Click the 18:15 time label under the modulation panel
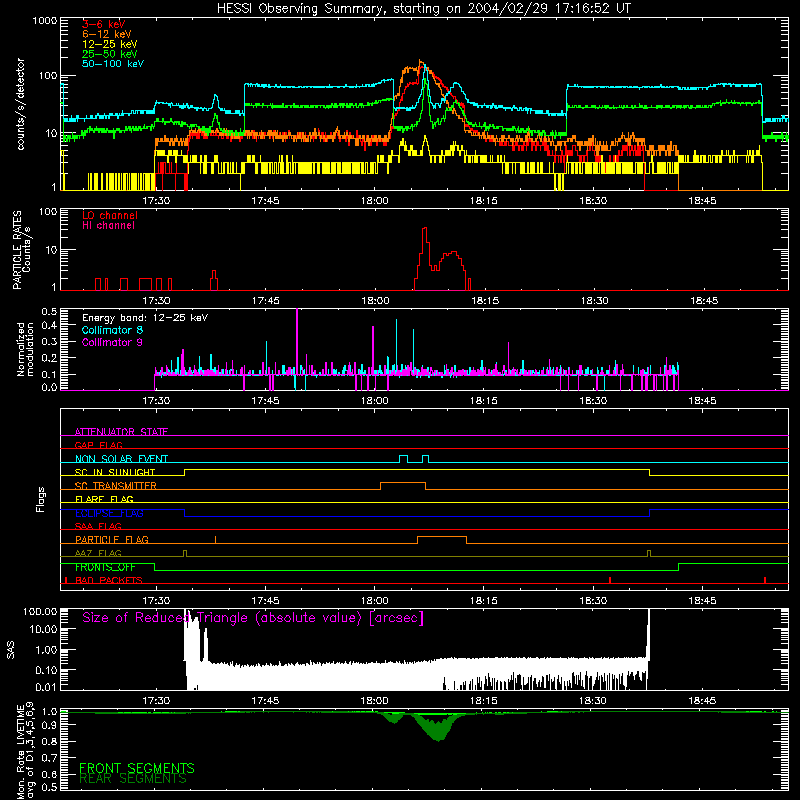This screenshot has width=800, height=800. click(x=484, y=401)
